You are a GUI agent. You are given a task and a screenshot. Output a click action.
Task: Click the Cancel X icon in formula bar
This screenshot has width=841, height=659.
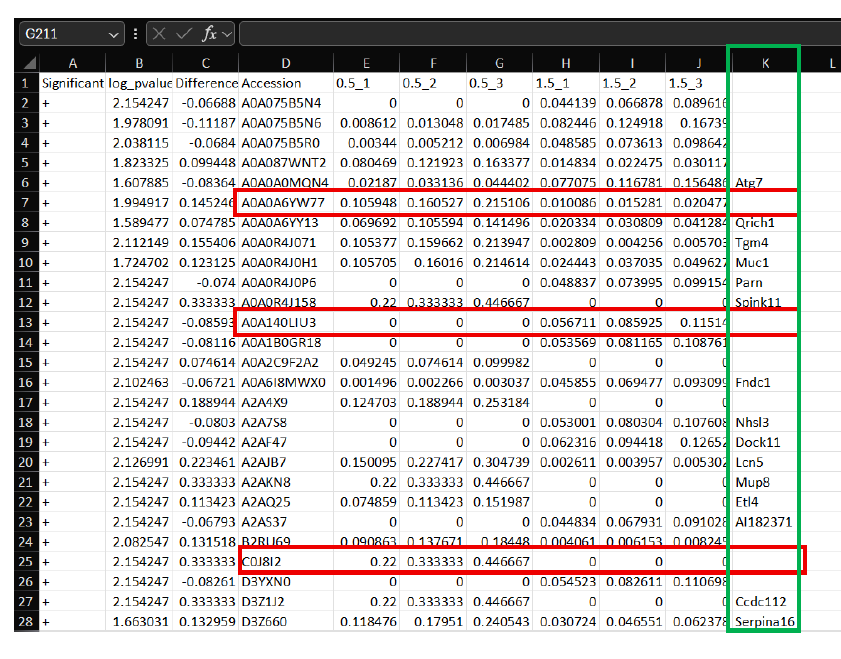click(162, 34)
